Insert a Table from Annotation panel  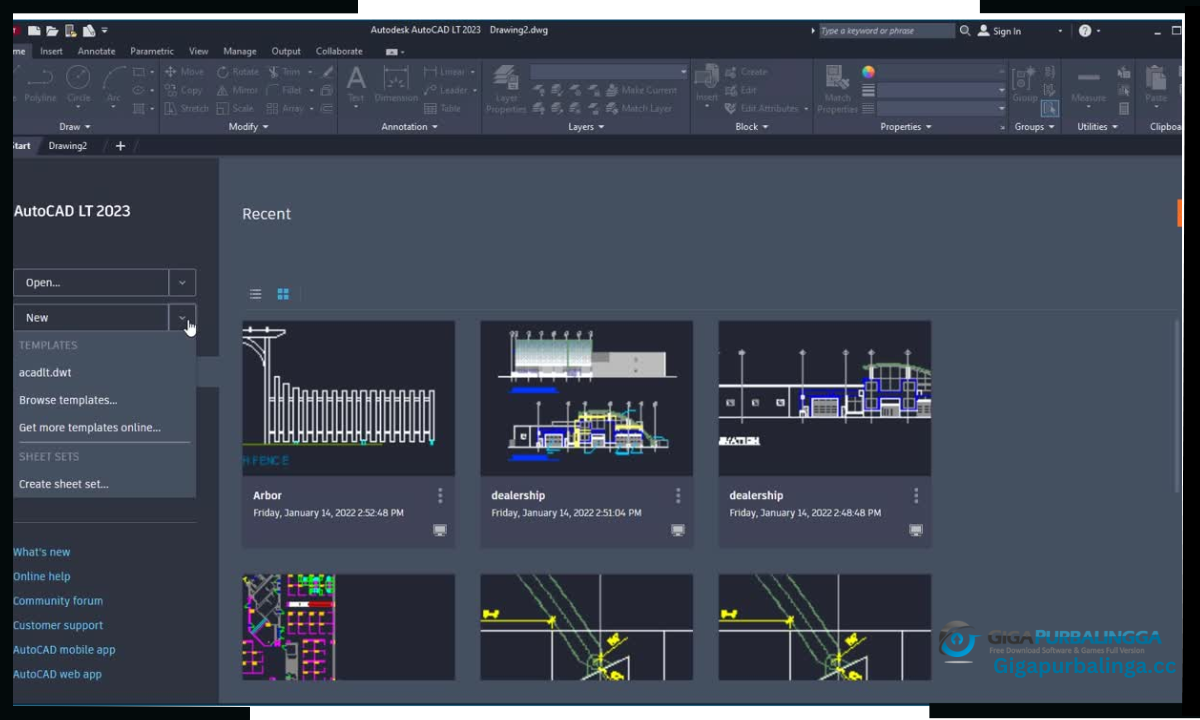443,108
